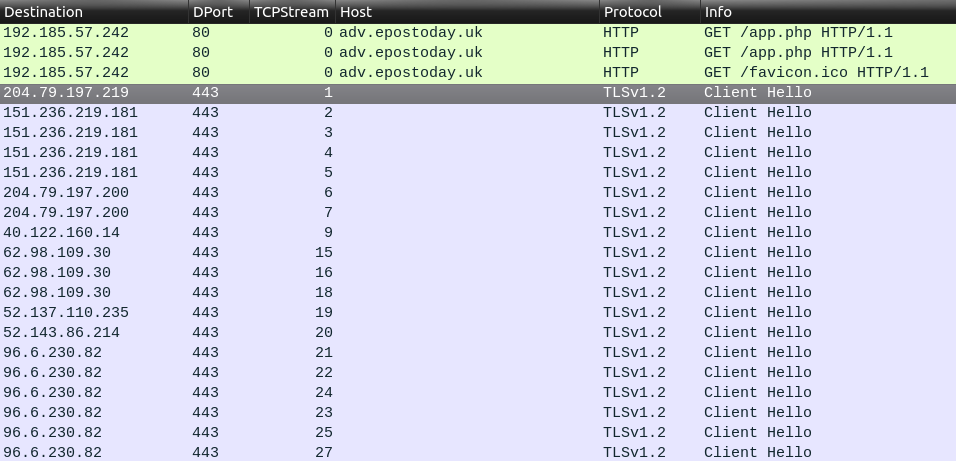The width and height of the screenshot is (956, 461).
Task: Sort by the Destination column header
Action: click(x=47, y=12)
